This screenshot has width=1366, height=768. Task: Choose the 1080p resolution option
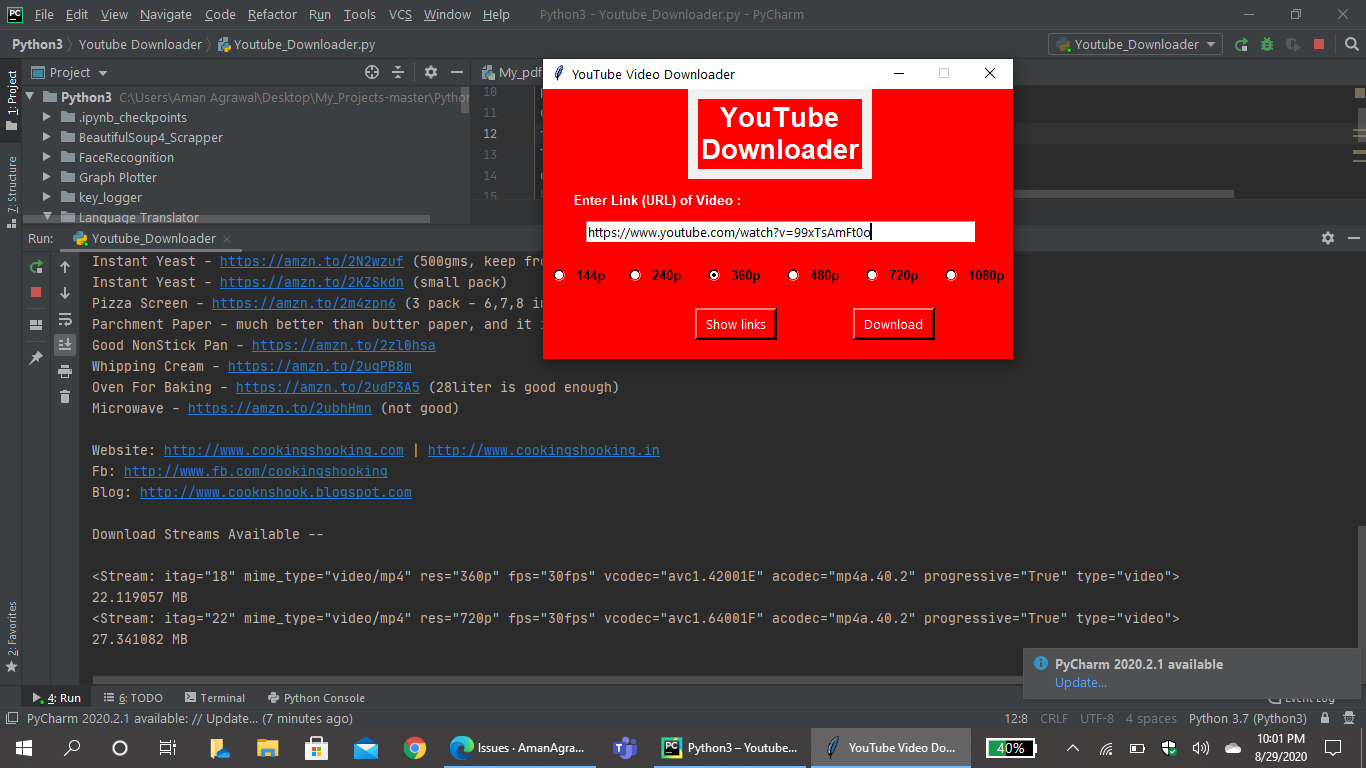pos(950,275)
